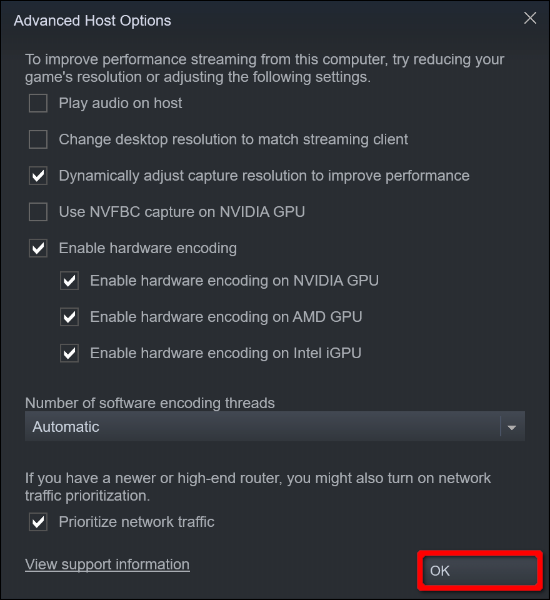Uncheck Dynamically adjust capture resolution checkbox
Image resolution: width=550 pixels, height=600 pixels.
38,176
